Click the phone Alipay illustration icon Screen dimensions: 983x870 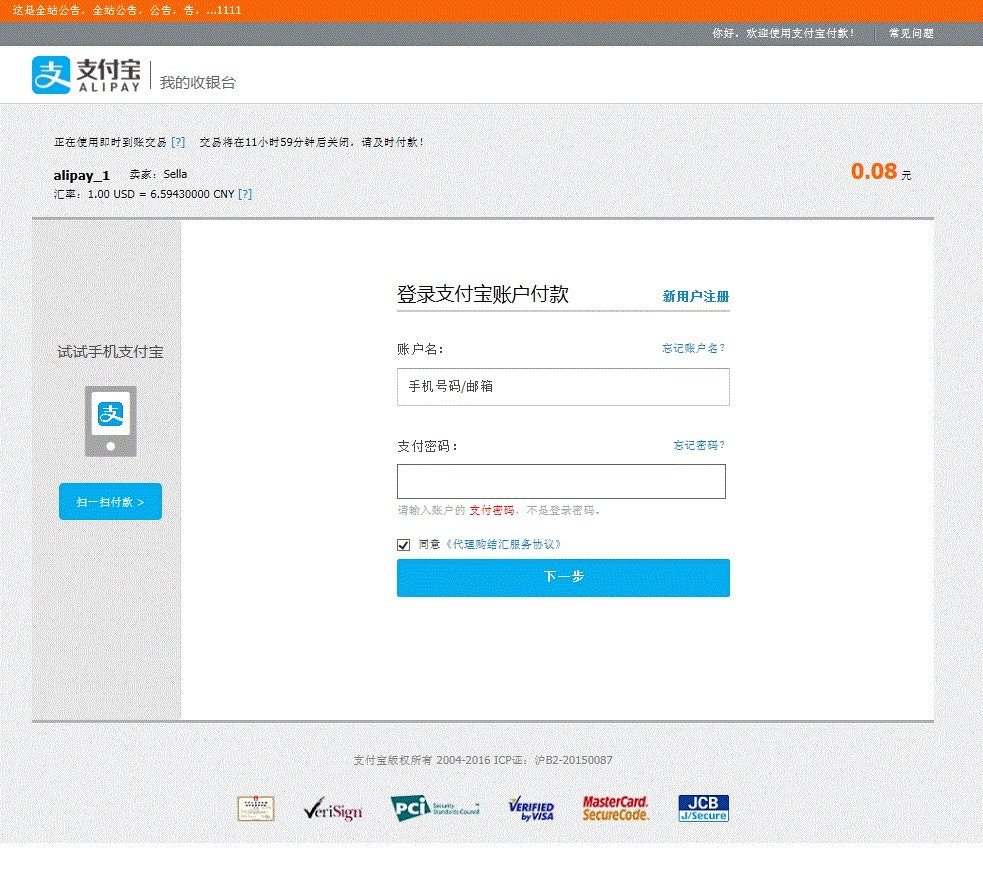110,421
